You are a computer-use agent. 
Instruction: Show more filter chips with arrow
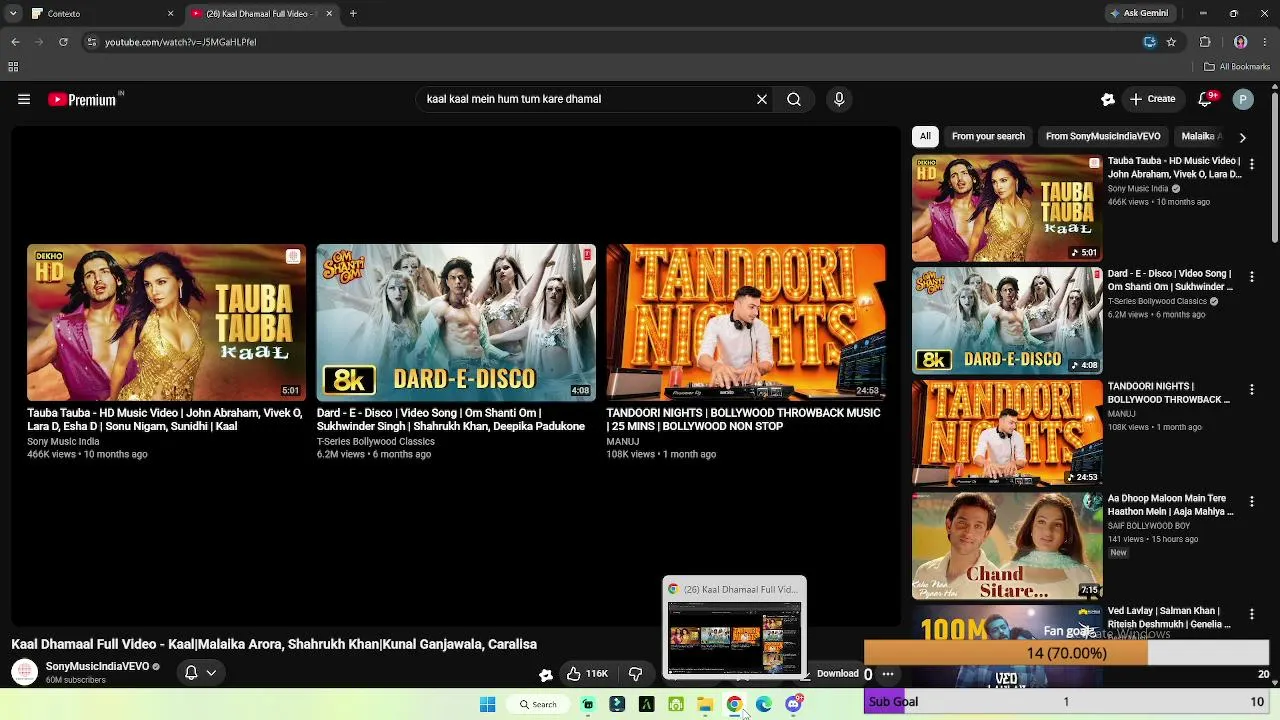click(1242, 137)
